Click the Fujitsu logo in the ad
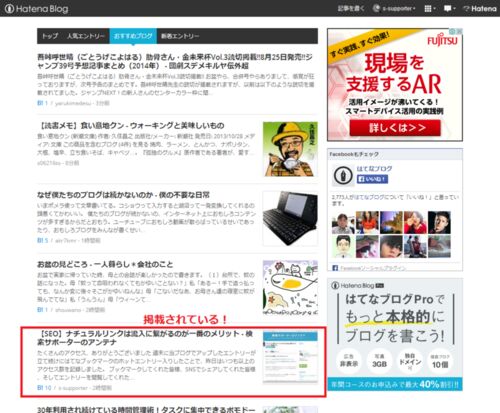The height and width of the screenshot is (413, 500). [442, 40]
